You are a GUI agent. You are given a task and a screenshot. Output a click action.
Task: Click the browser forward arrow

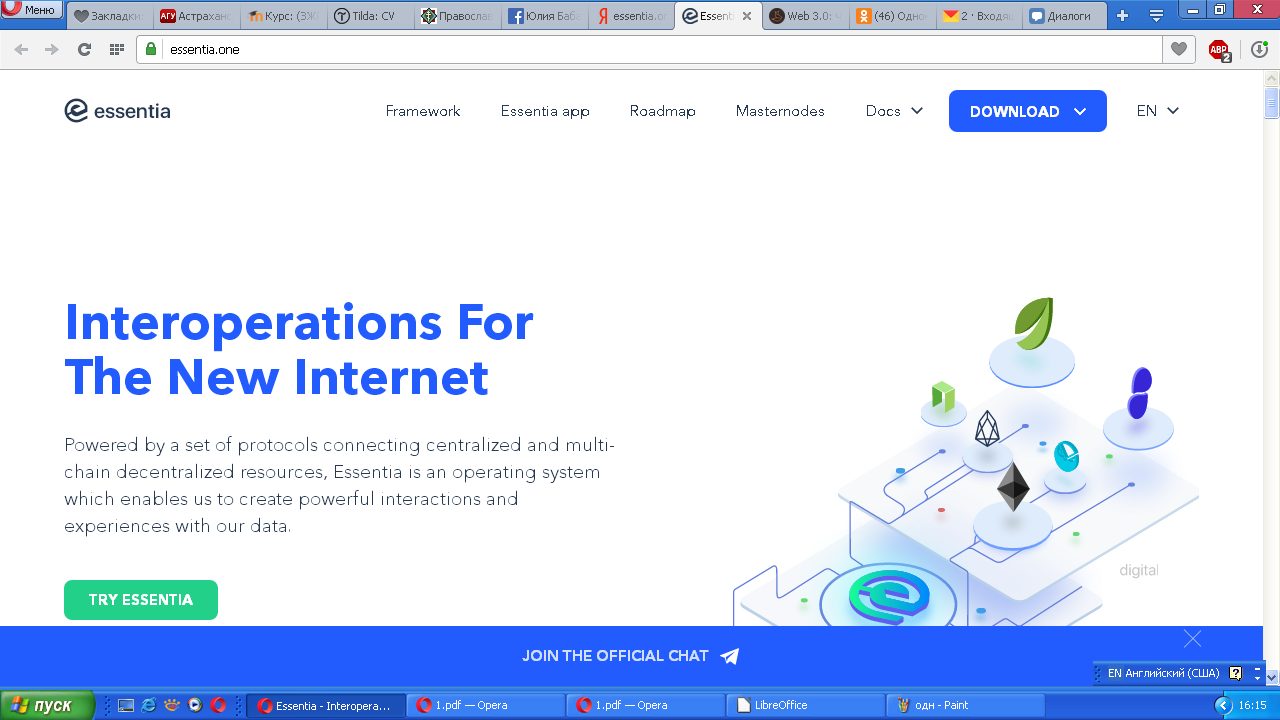pyautogui.click(x=52, y=49)
